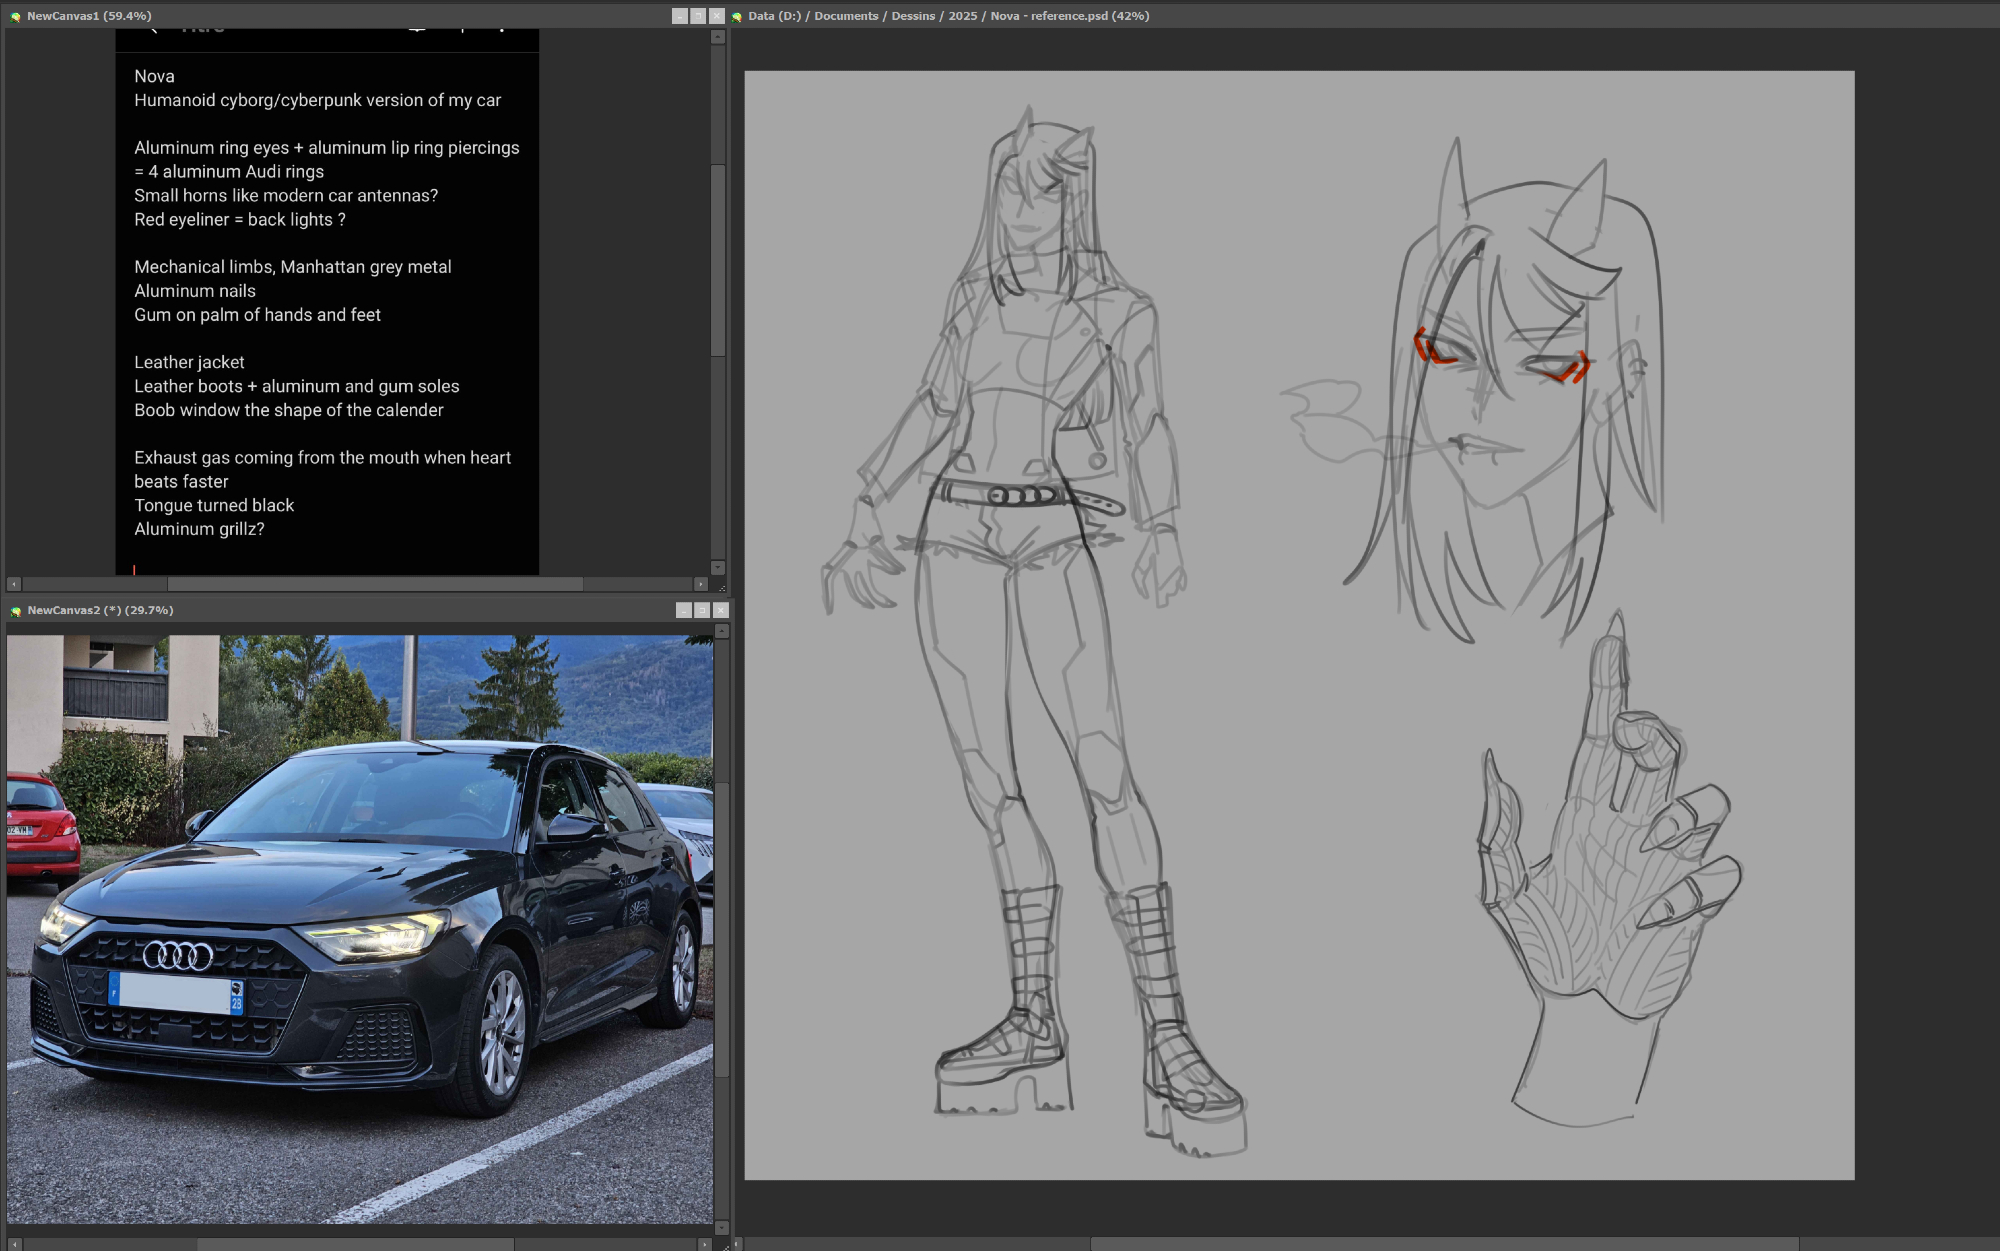Viewport: 2000px width, 1251px height.
Task: Click the NewCanvas2 window title icon
Action: (15, 610)
